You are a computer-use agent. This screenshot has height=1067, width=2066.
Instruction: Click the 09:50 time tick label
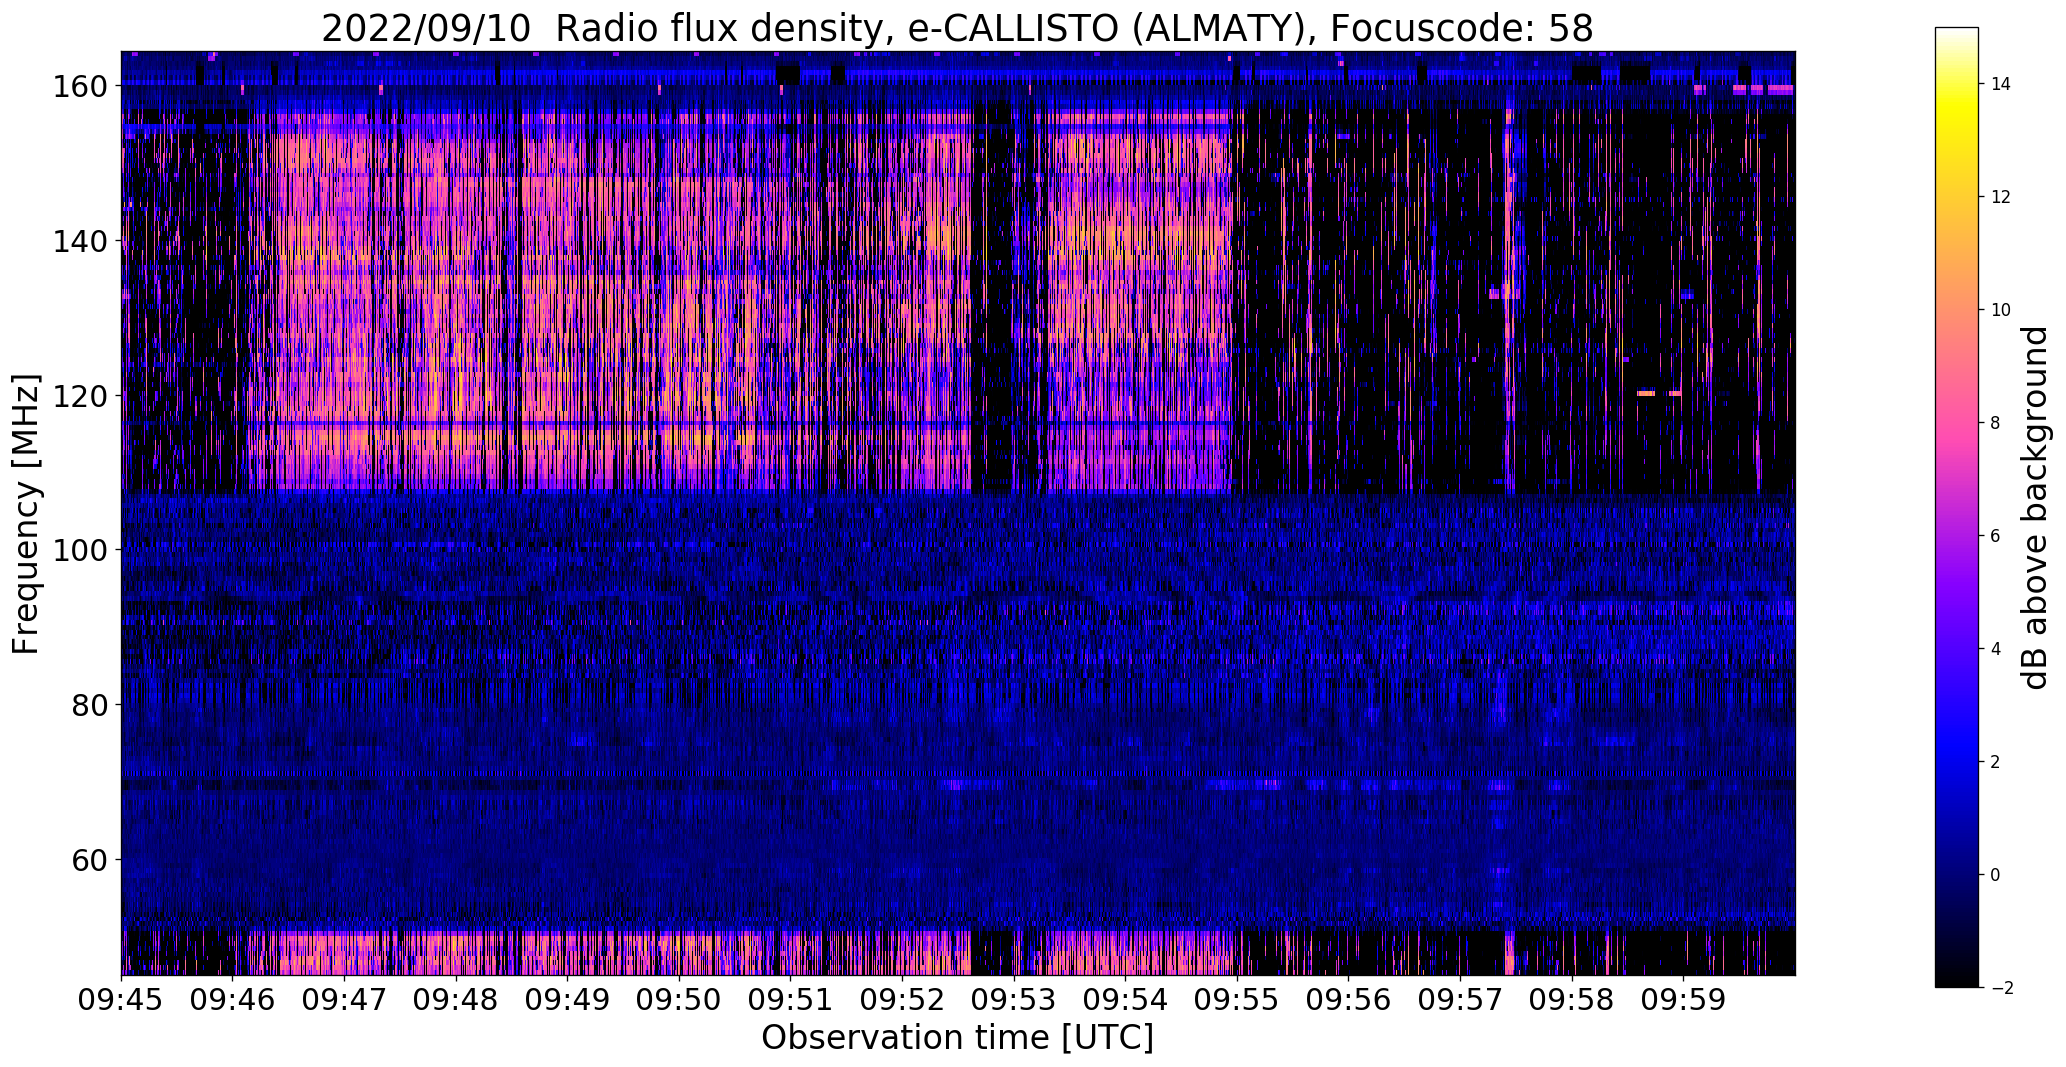point(679,1000)
